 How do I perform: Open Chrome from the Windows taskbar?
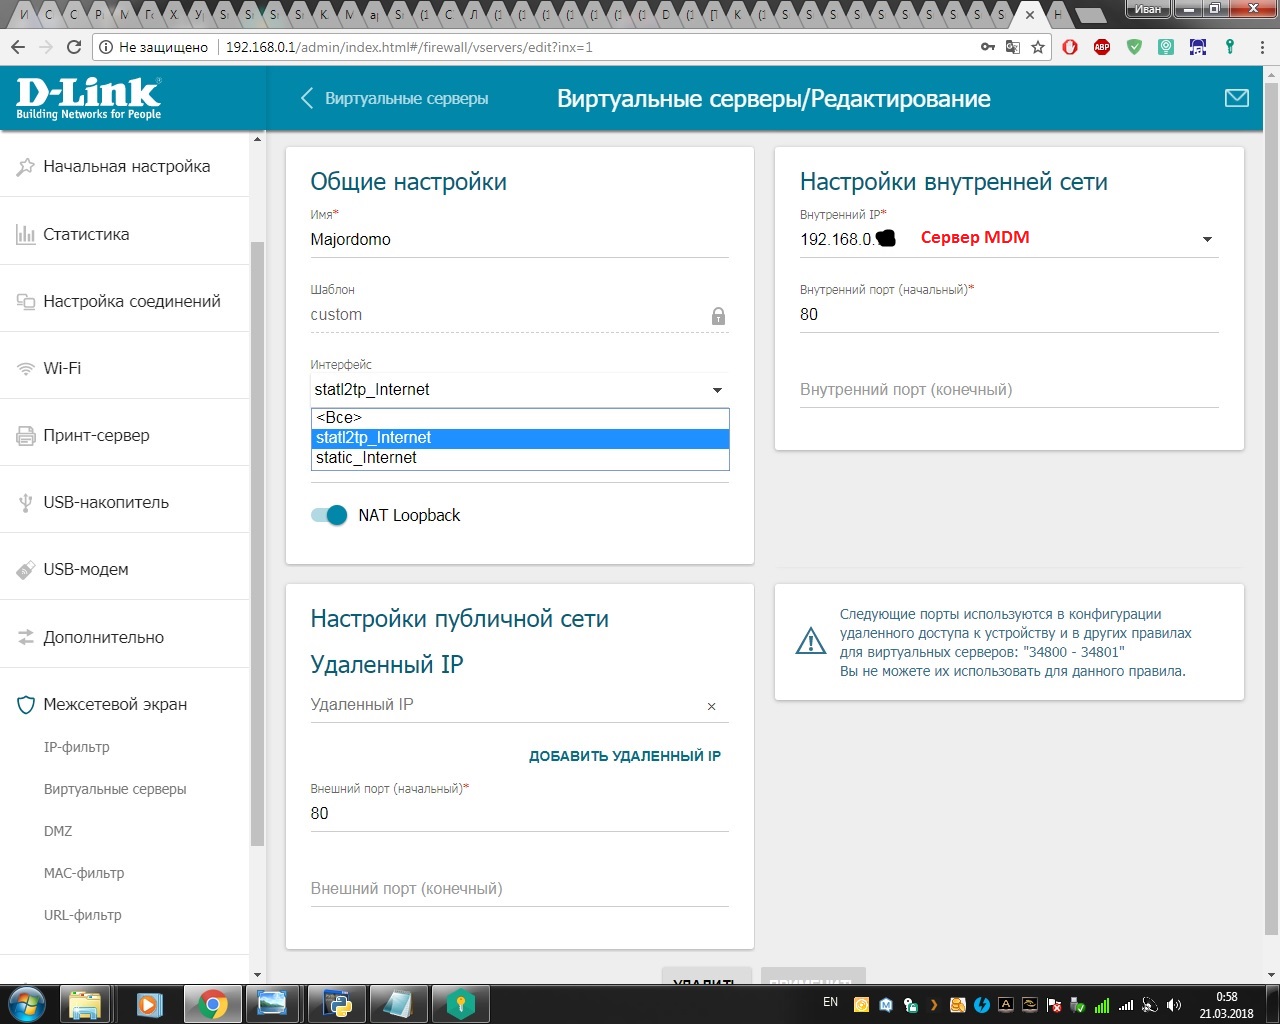(212, 1003)
